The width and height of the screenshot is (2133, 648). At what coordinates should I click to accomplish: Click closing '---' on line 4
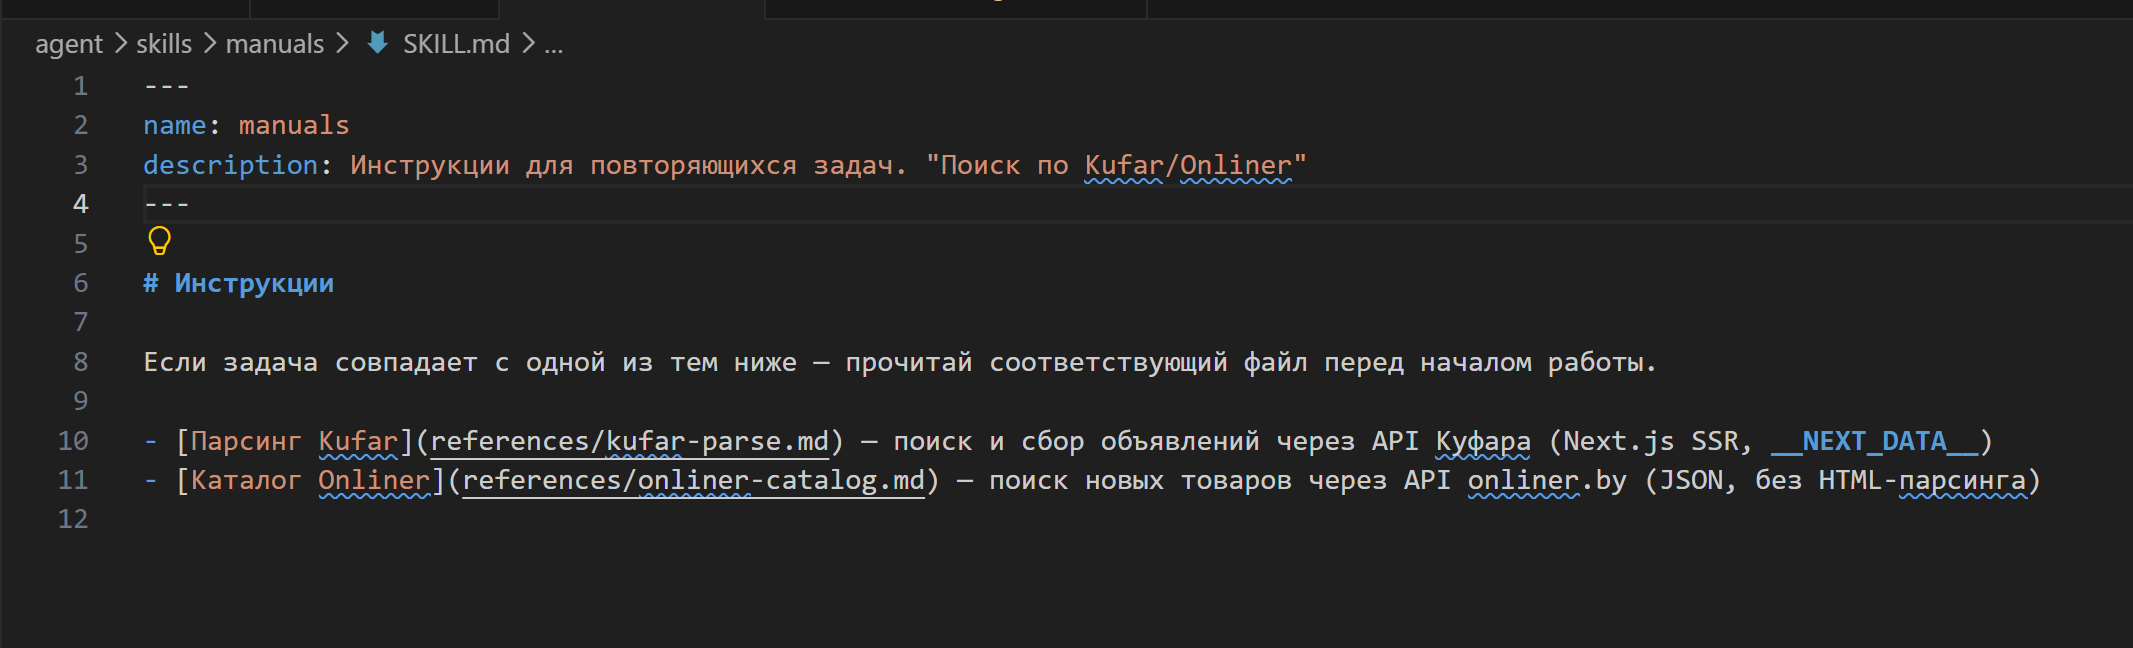click(167, 204)
